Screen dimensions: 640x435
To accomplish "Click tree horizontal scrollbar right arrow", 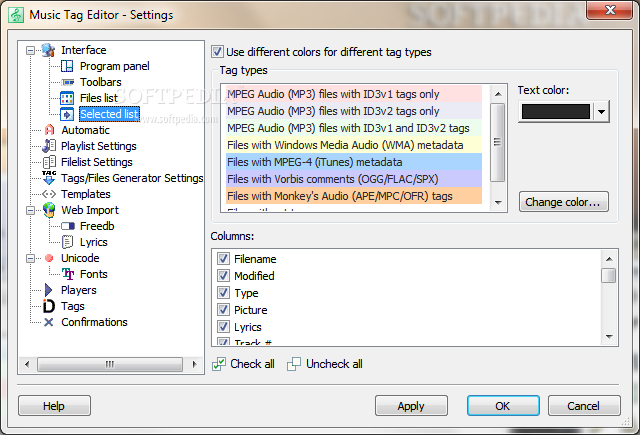I will tap(194, 364).
